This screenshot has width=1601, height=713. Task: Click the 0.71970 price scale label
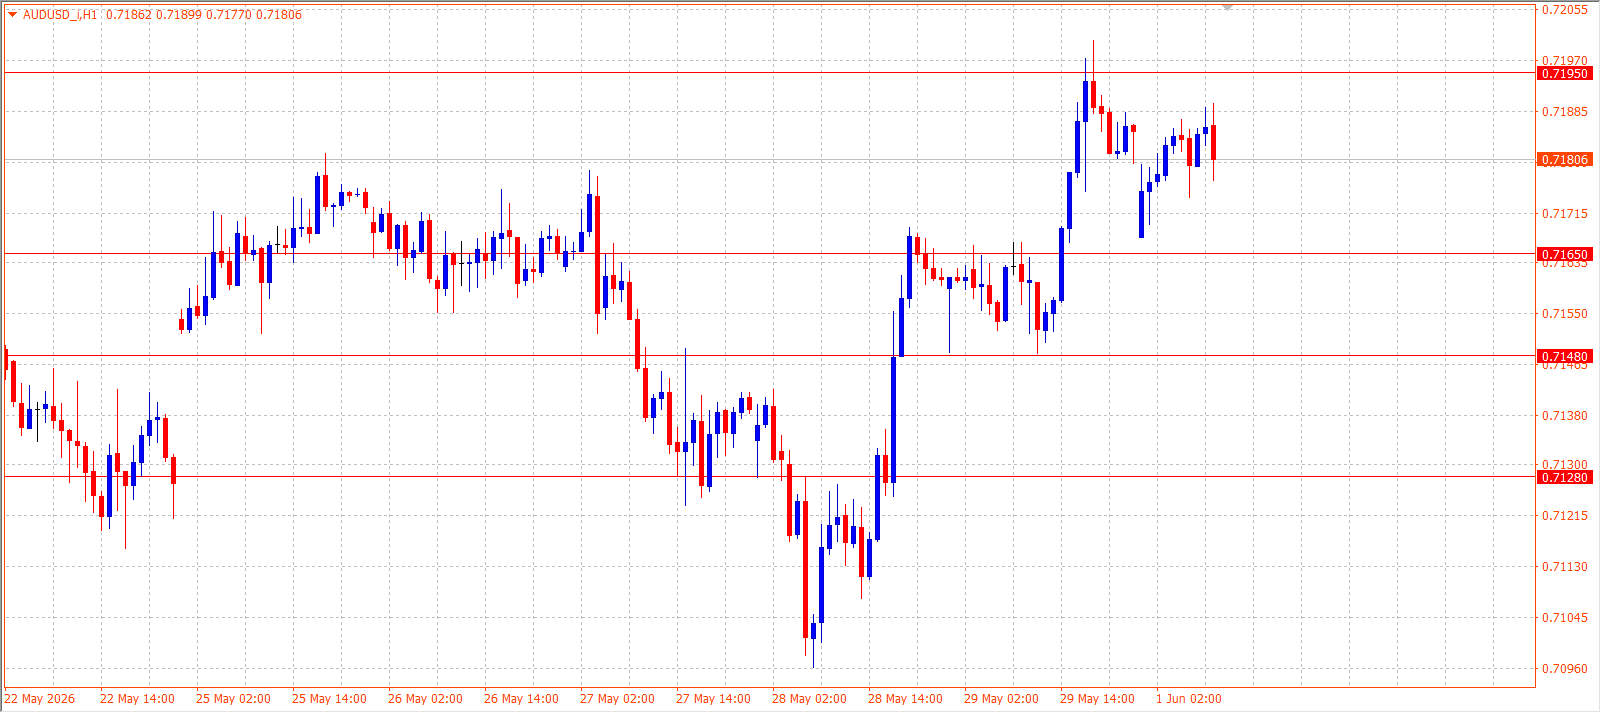click(1565, 61)
